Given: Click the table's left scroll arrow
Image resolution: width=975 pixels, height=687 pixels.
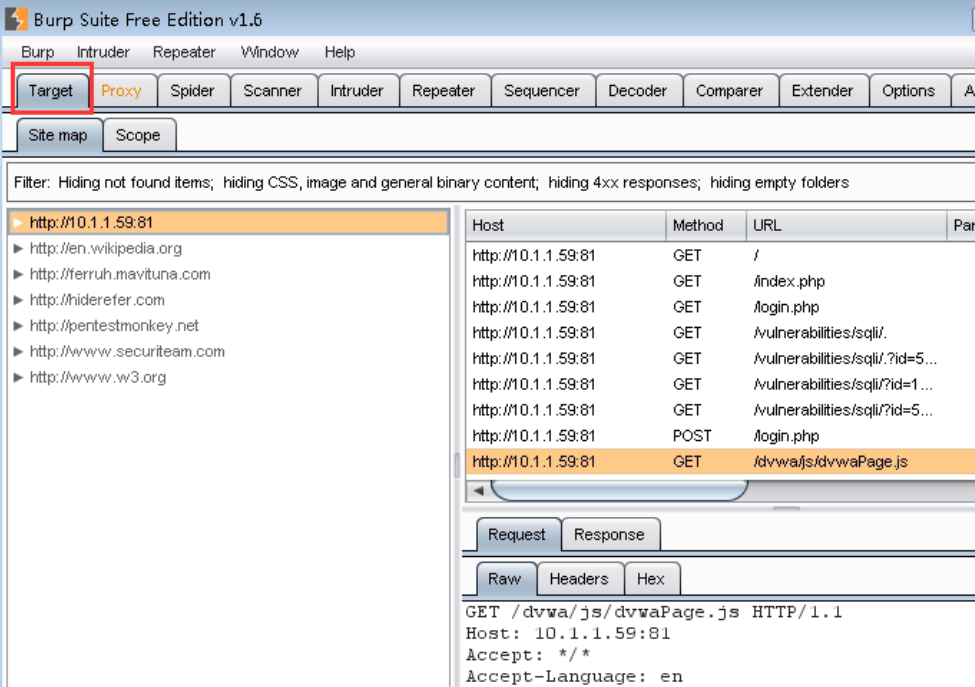Looking at the screenshot, I should [478, 491].
